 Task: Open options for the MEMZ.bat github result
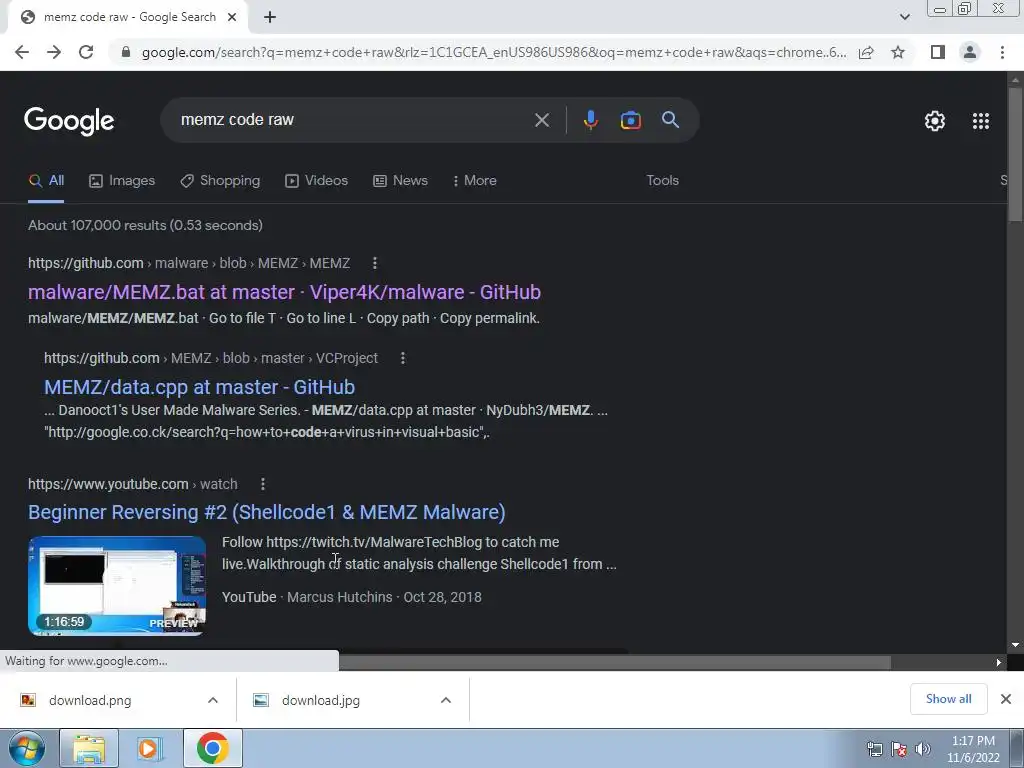(374, 263)
